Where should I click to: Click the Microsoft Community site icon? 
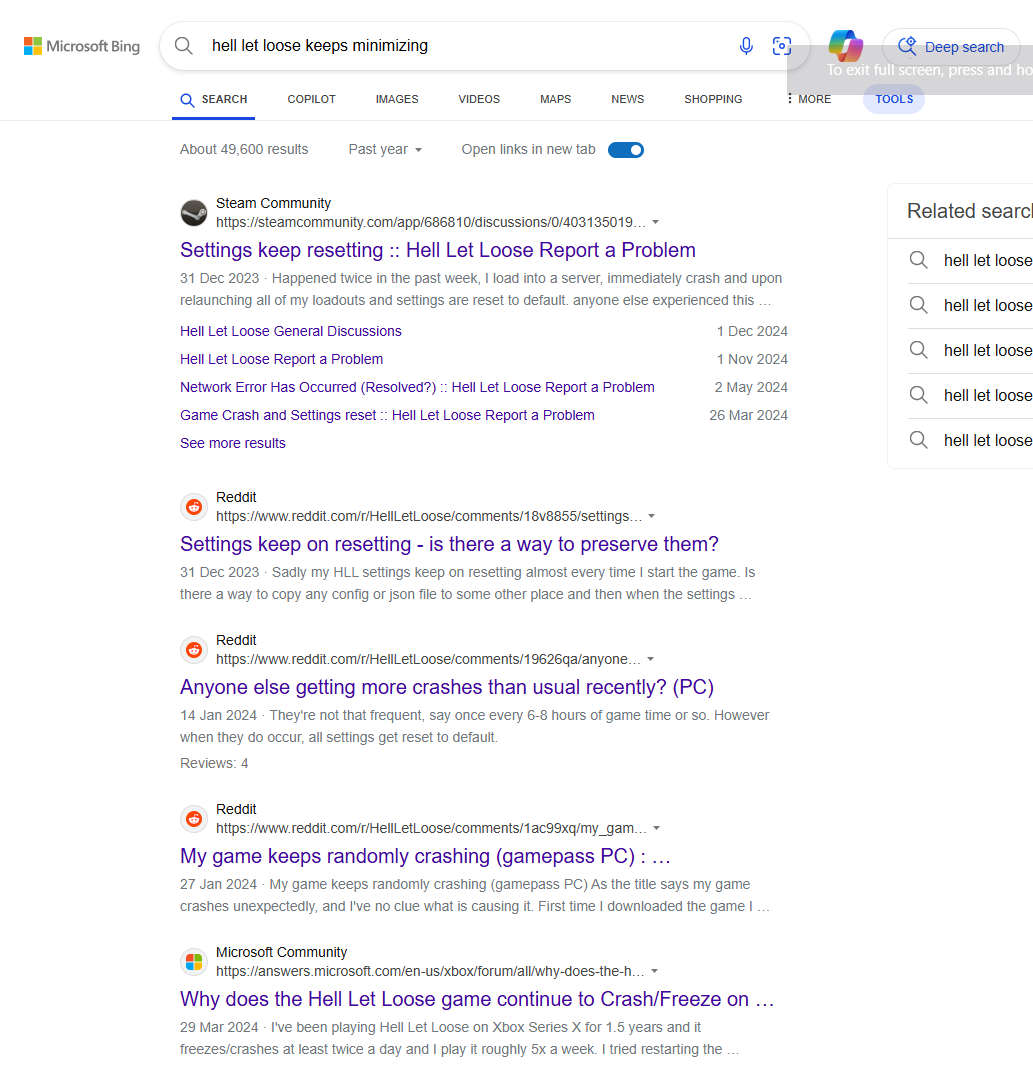tap(194, 962)
